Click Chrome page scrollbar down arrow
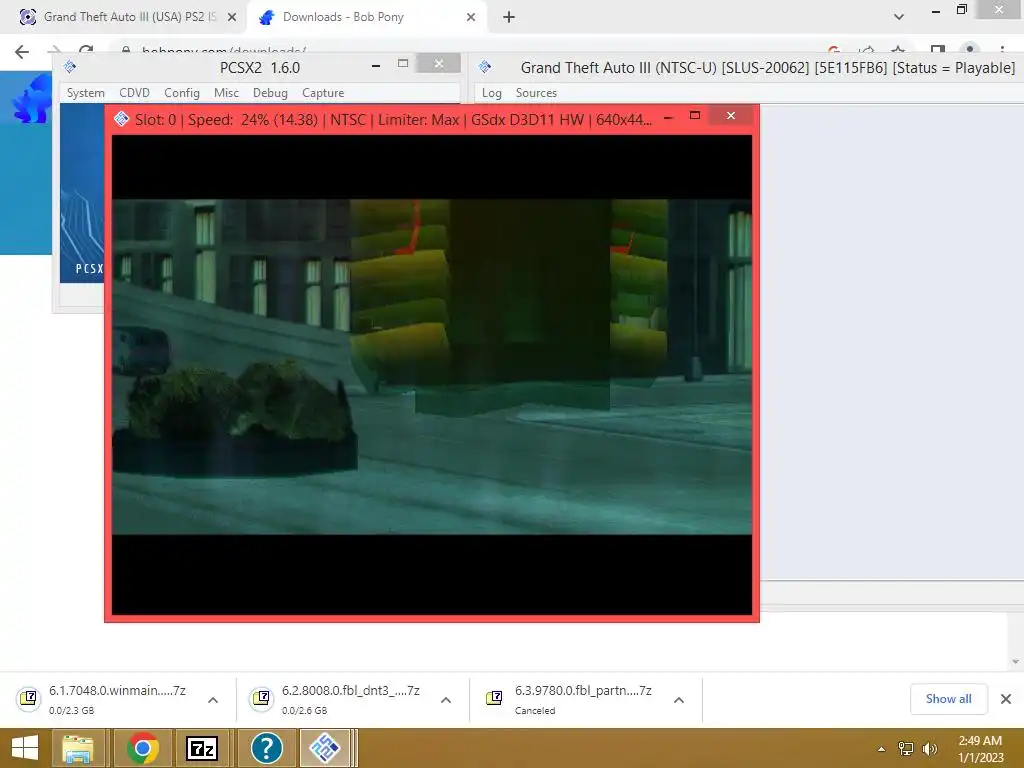 pos(1016,662)
